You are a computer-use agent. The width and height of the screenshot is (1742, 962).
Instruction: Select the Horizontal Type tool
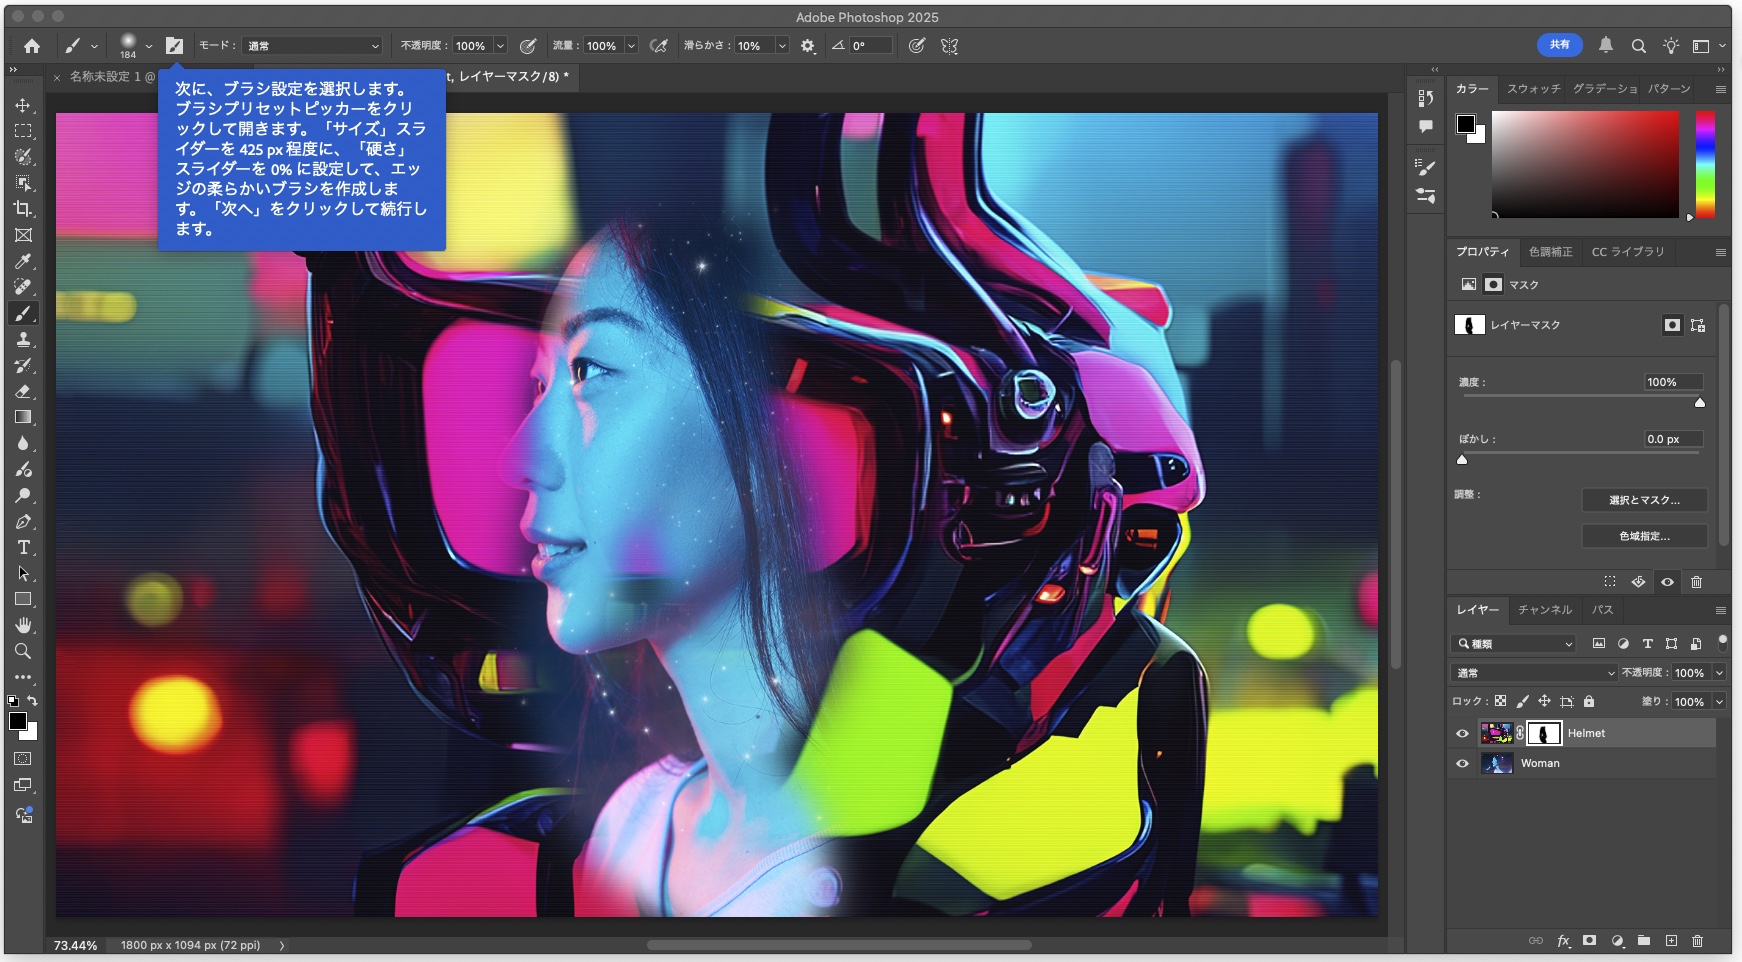23,548
